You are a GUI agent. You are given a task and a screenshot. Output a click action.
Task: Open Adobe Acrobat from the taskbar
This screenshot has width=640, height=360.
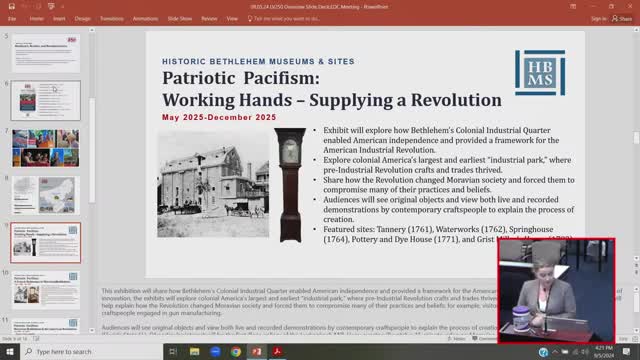coord(278,351)
